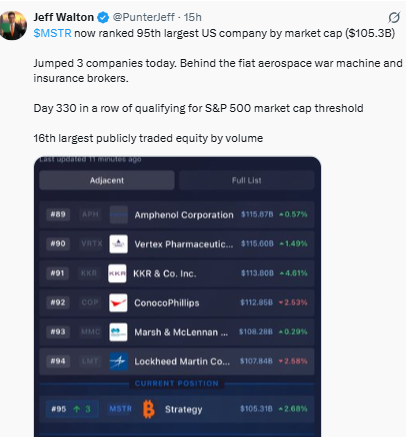
Task: Switch to the Full List tab
Action: point(246,180)
